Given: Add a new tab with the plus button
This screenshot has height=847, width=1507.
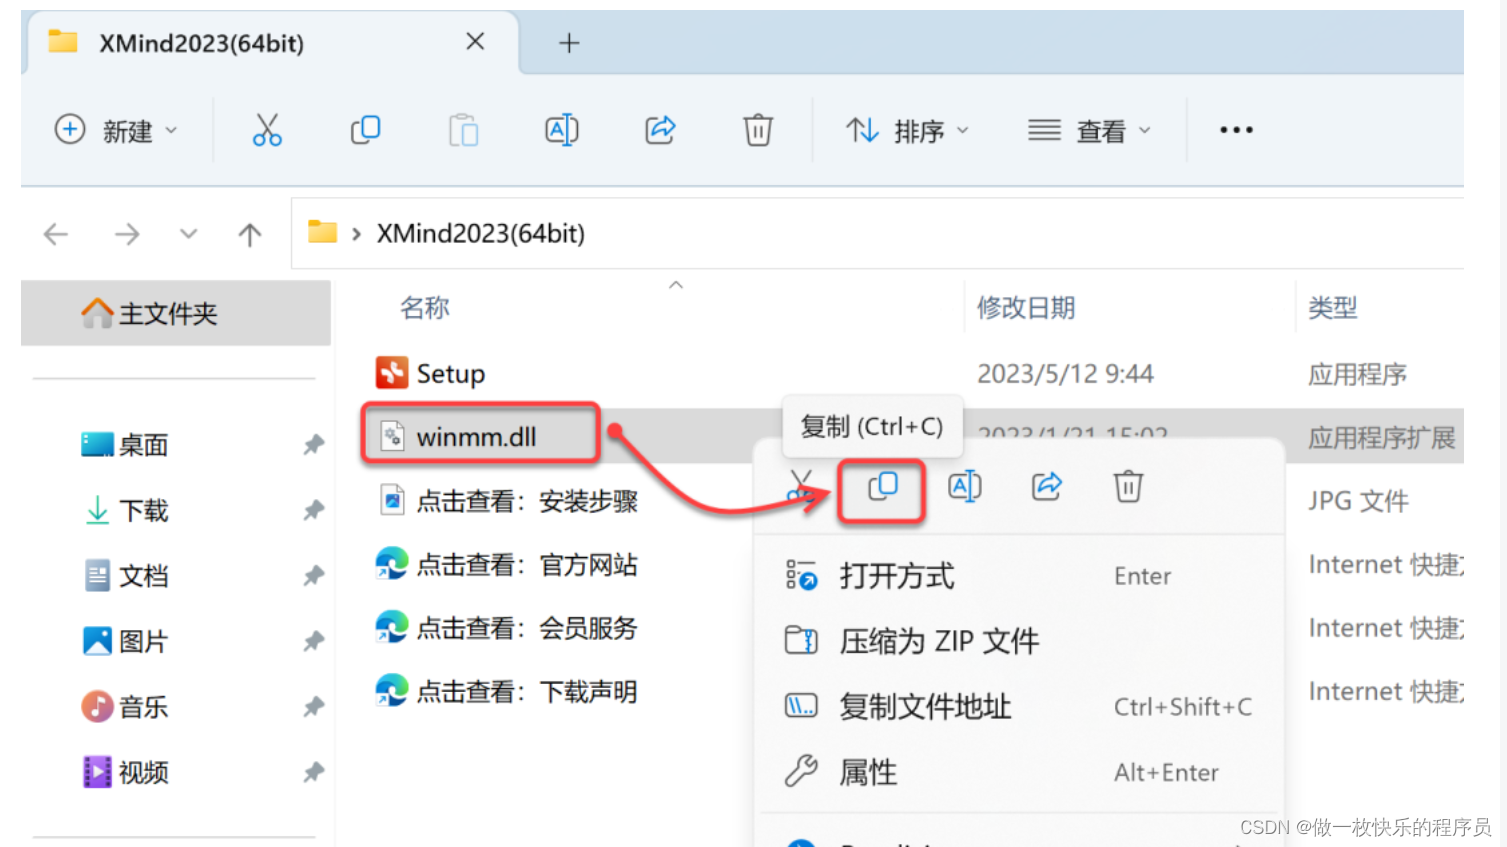Looking at the screenshot, I should pyautogui.click(x=569, y=43).
